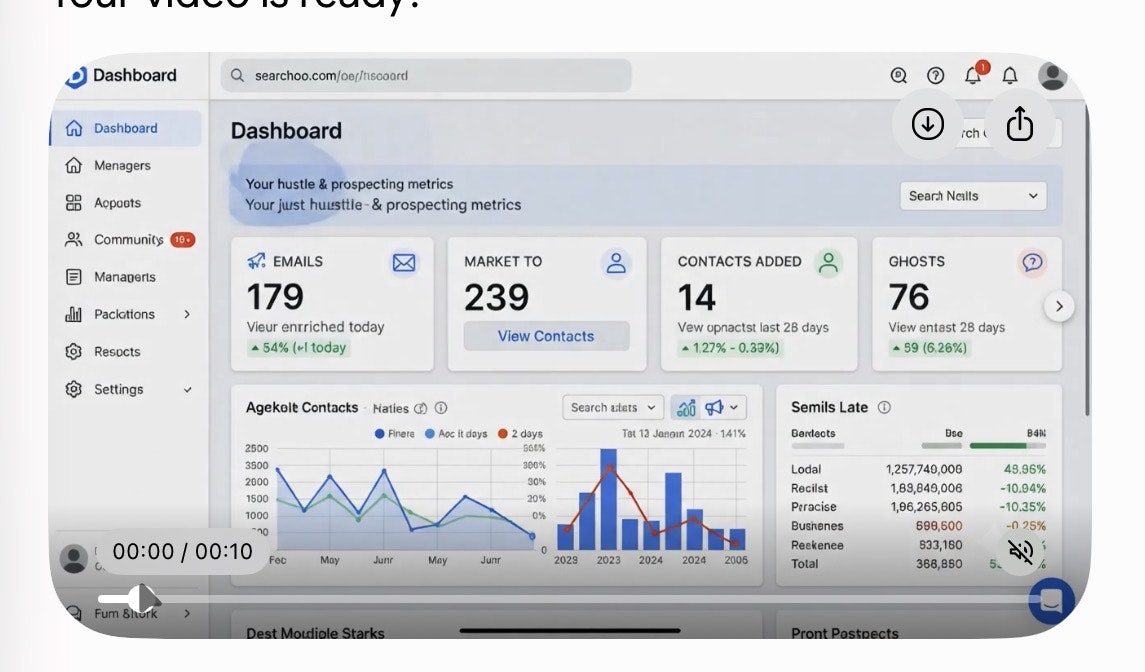Toggle the Aoc it days legend series
This screenshot has width=1145, height=672.
point(456,434)
